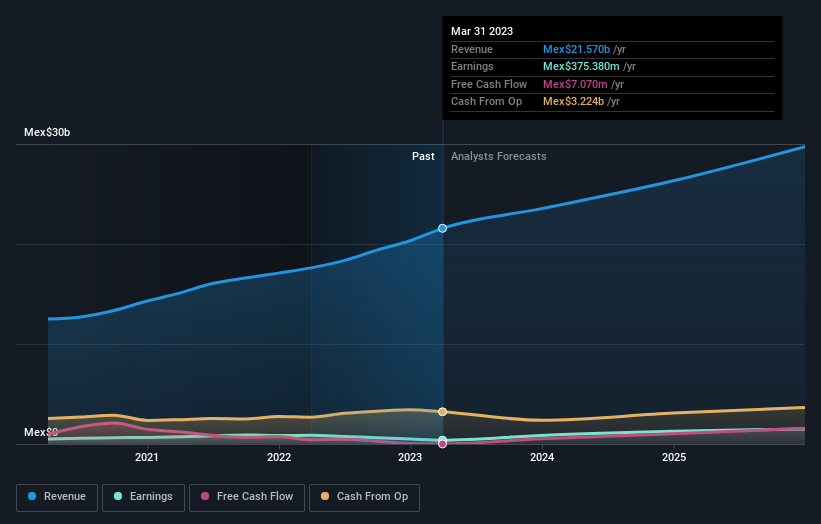Click the Revenue row label in tooltip
821x524 pixels.
click(472, 49)
